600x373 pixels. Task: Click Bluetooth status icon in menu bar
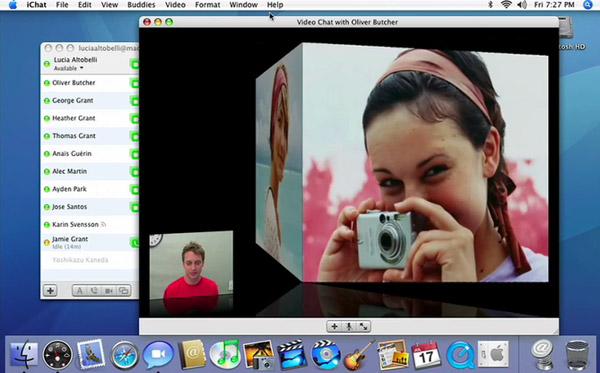[490, 5]
